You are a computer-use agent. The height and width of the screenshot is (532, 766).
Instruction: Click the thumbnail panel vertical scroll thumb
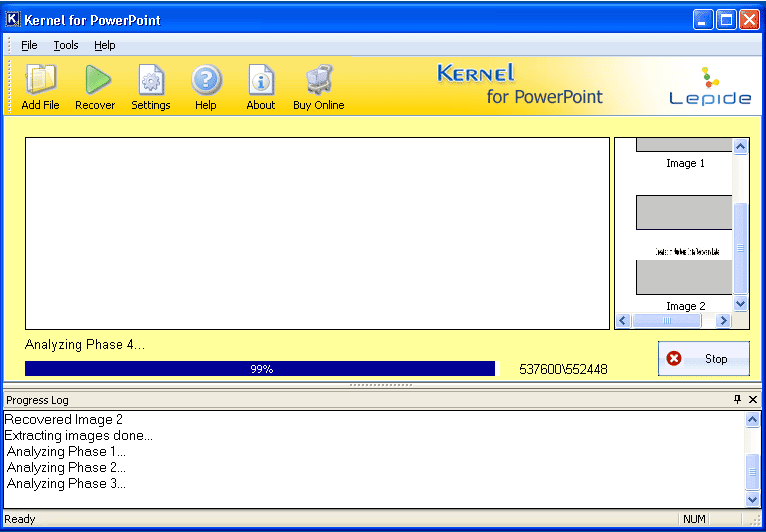tap(741, 248)
